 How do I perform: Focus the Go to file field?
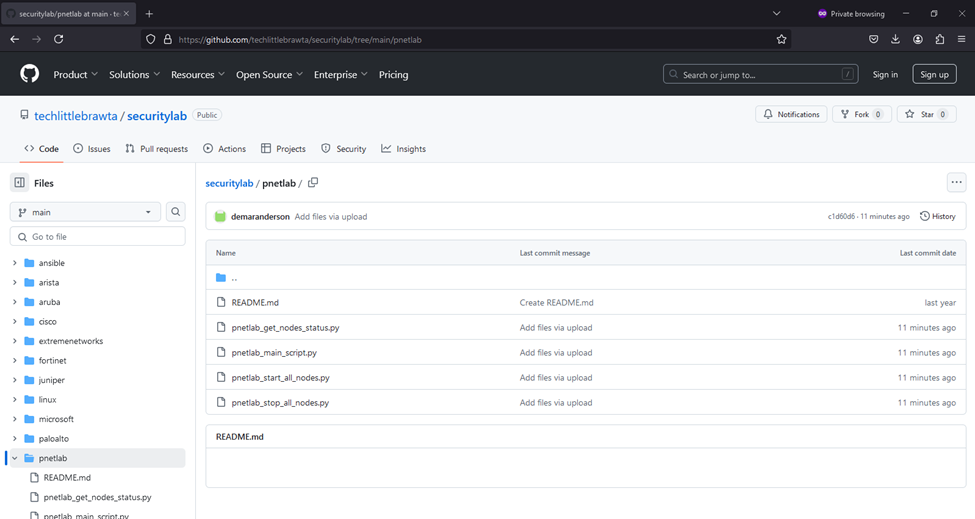[98, 237]
